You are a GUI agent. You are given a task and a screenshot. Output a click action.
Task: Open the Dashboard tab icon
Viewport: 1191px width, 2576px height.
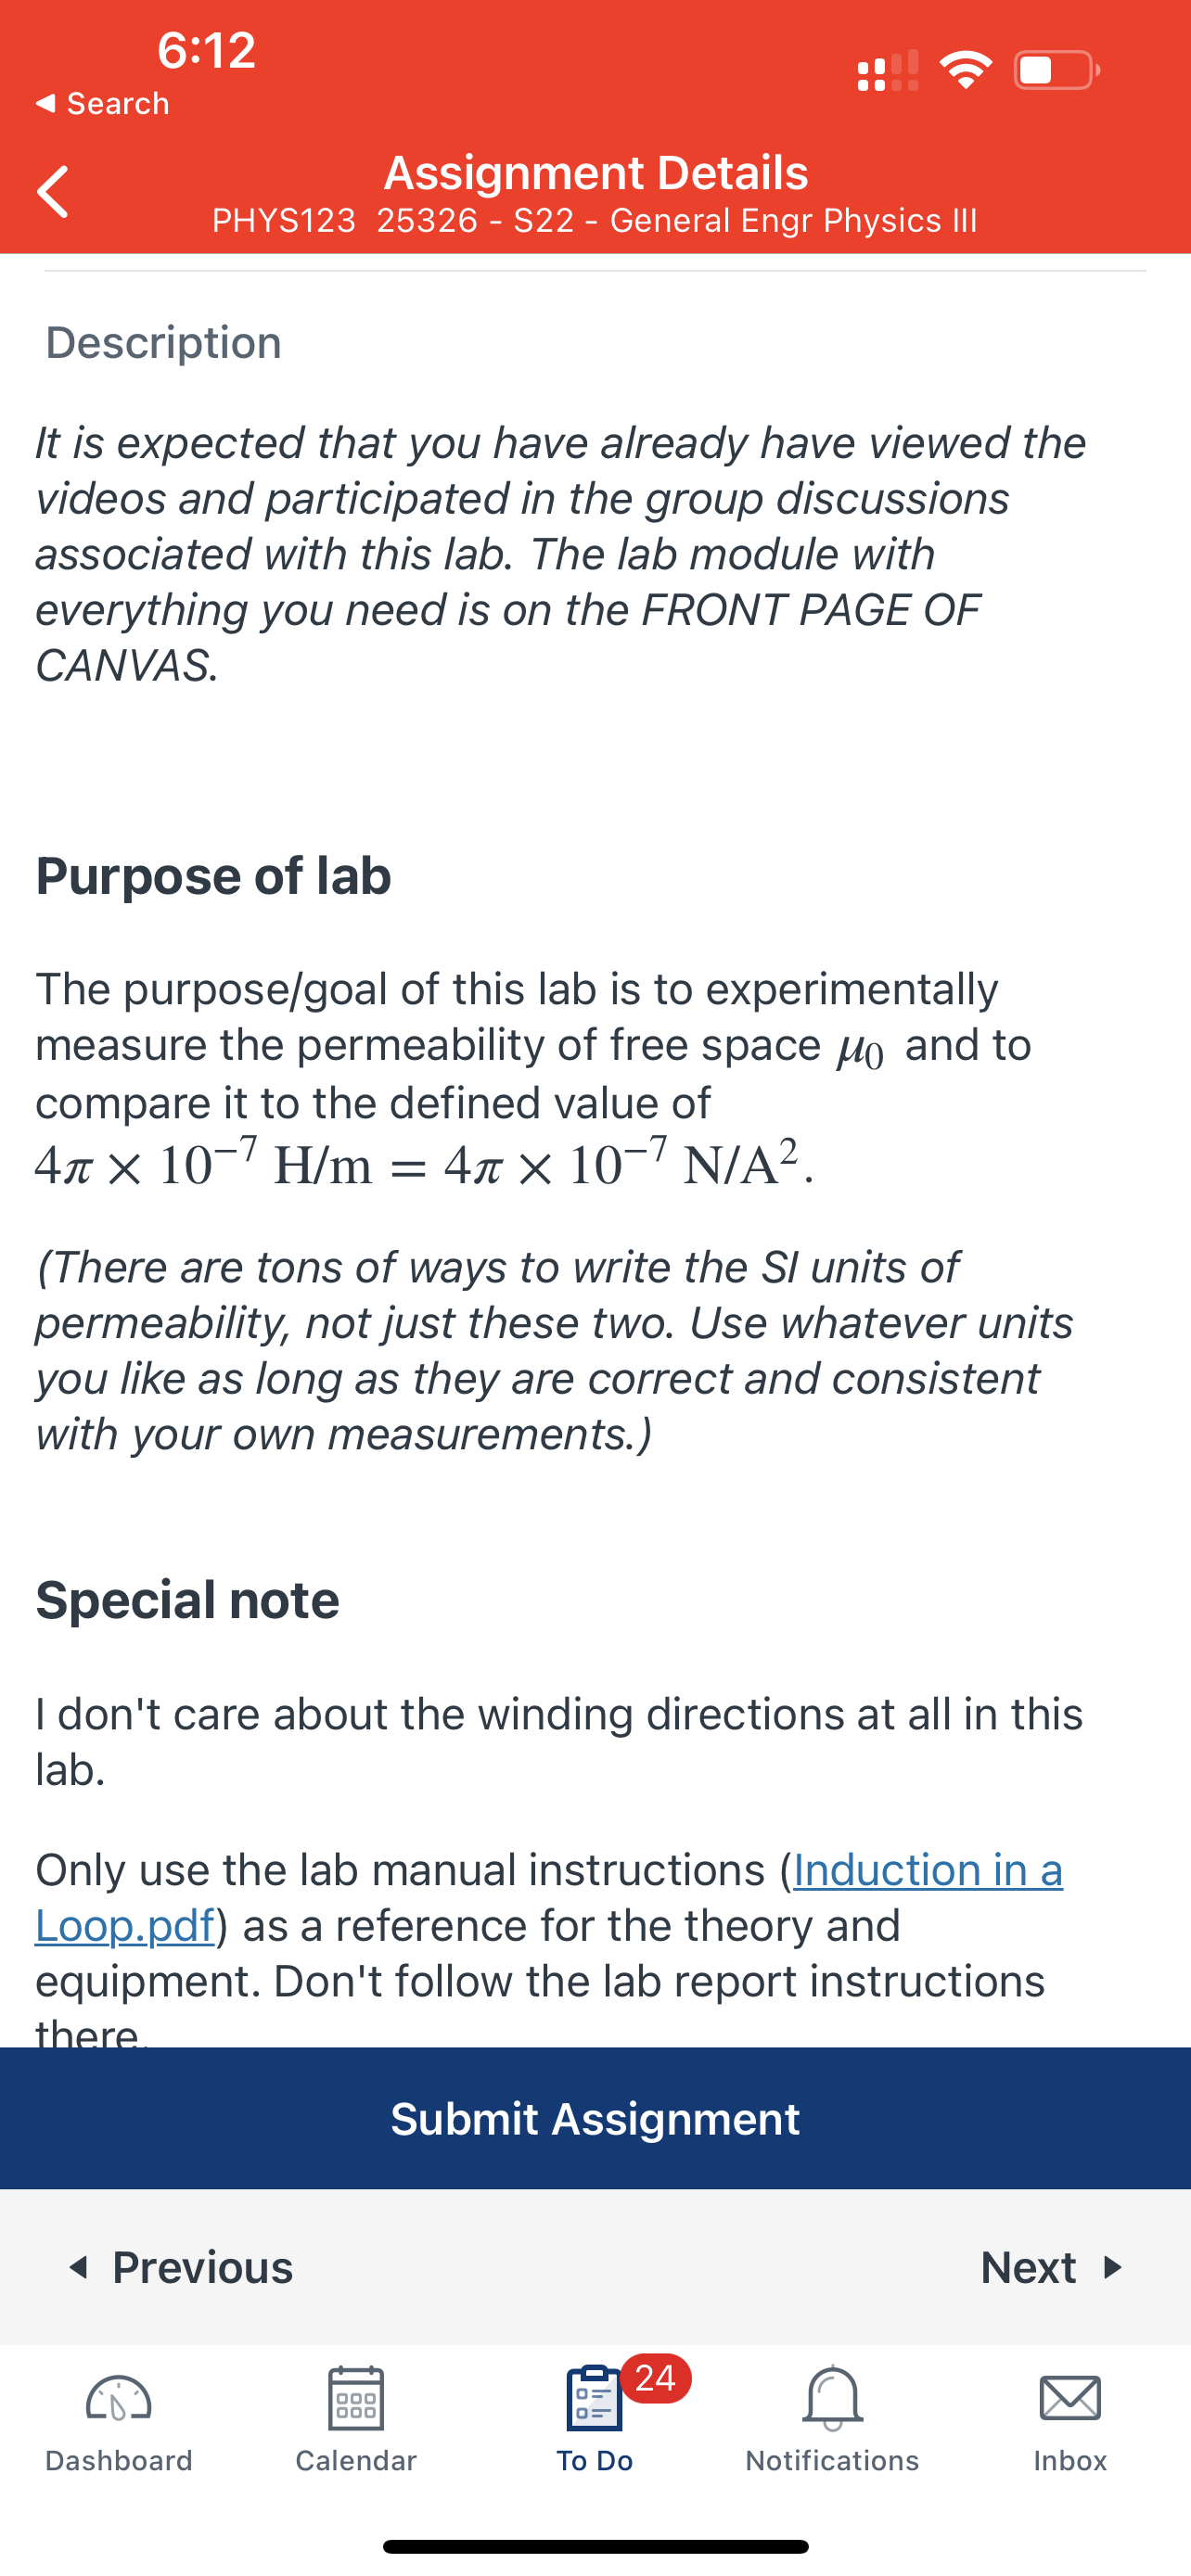(119, 2398)
